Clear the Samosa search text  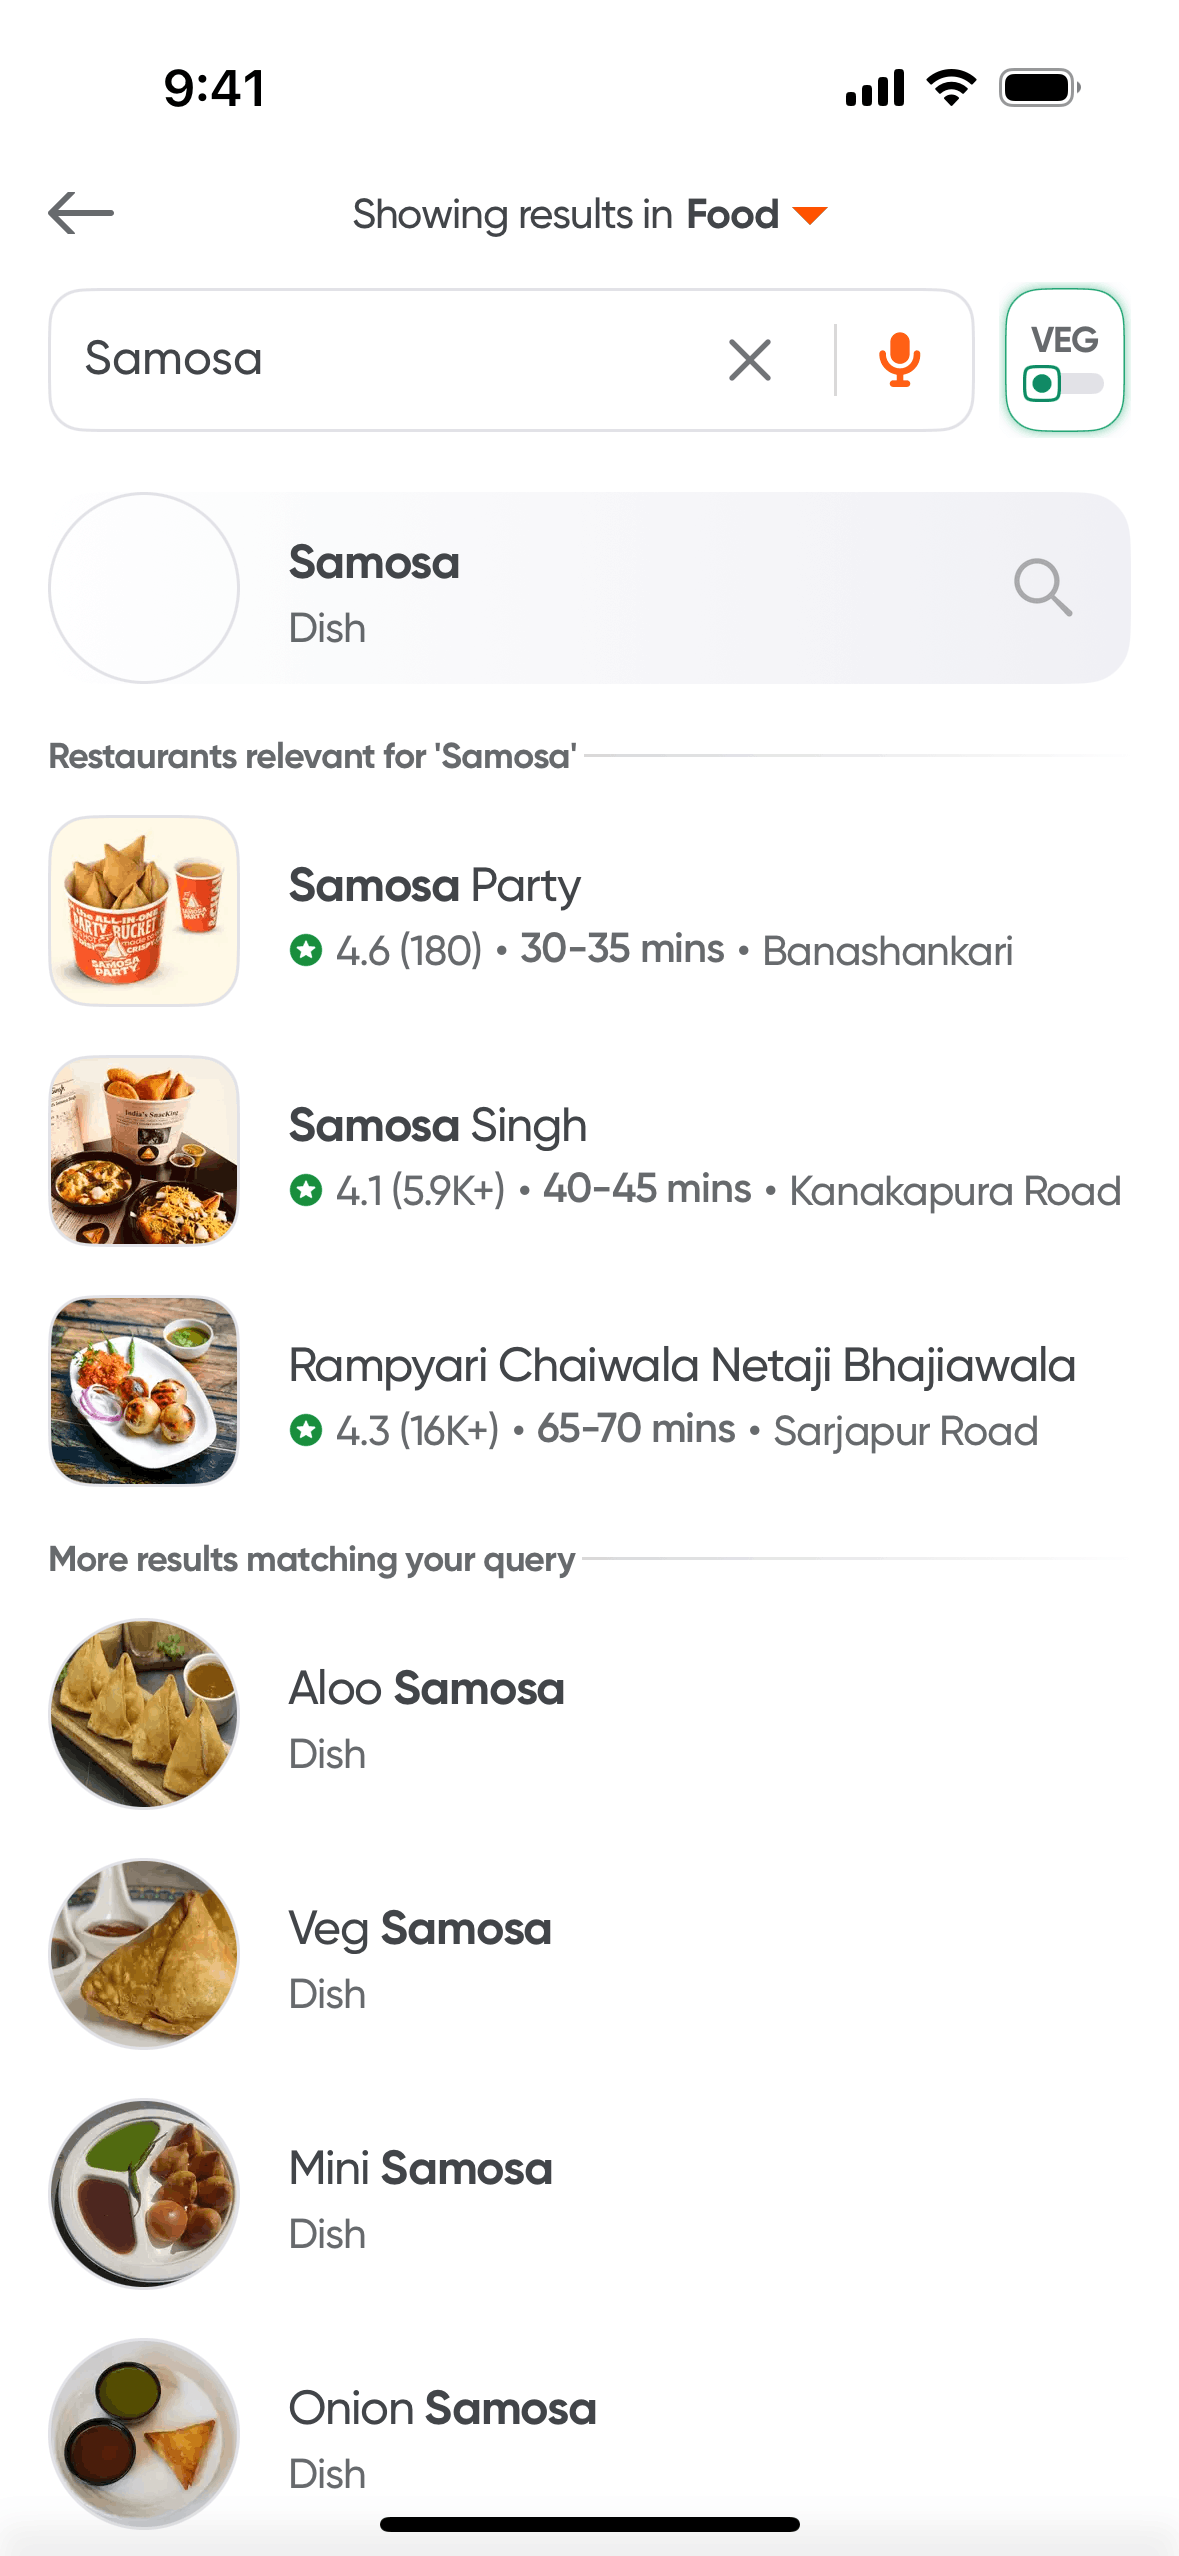coord(750,360)
